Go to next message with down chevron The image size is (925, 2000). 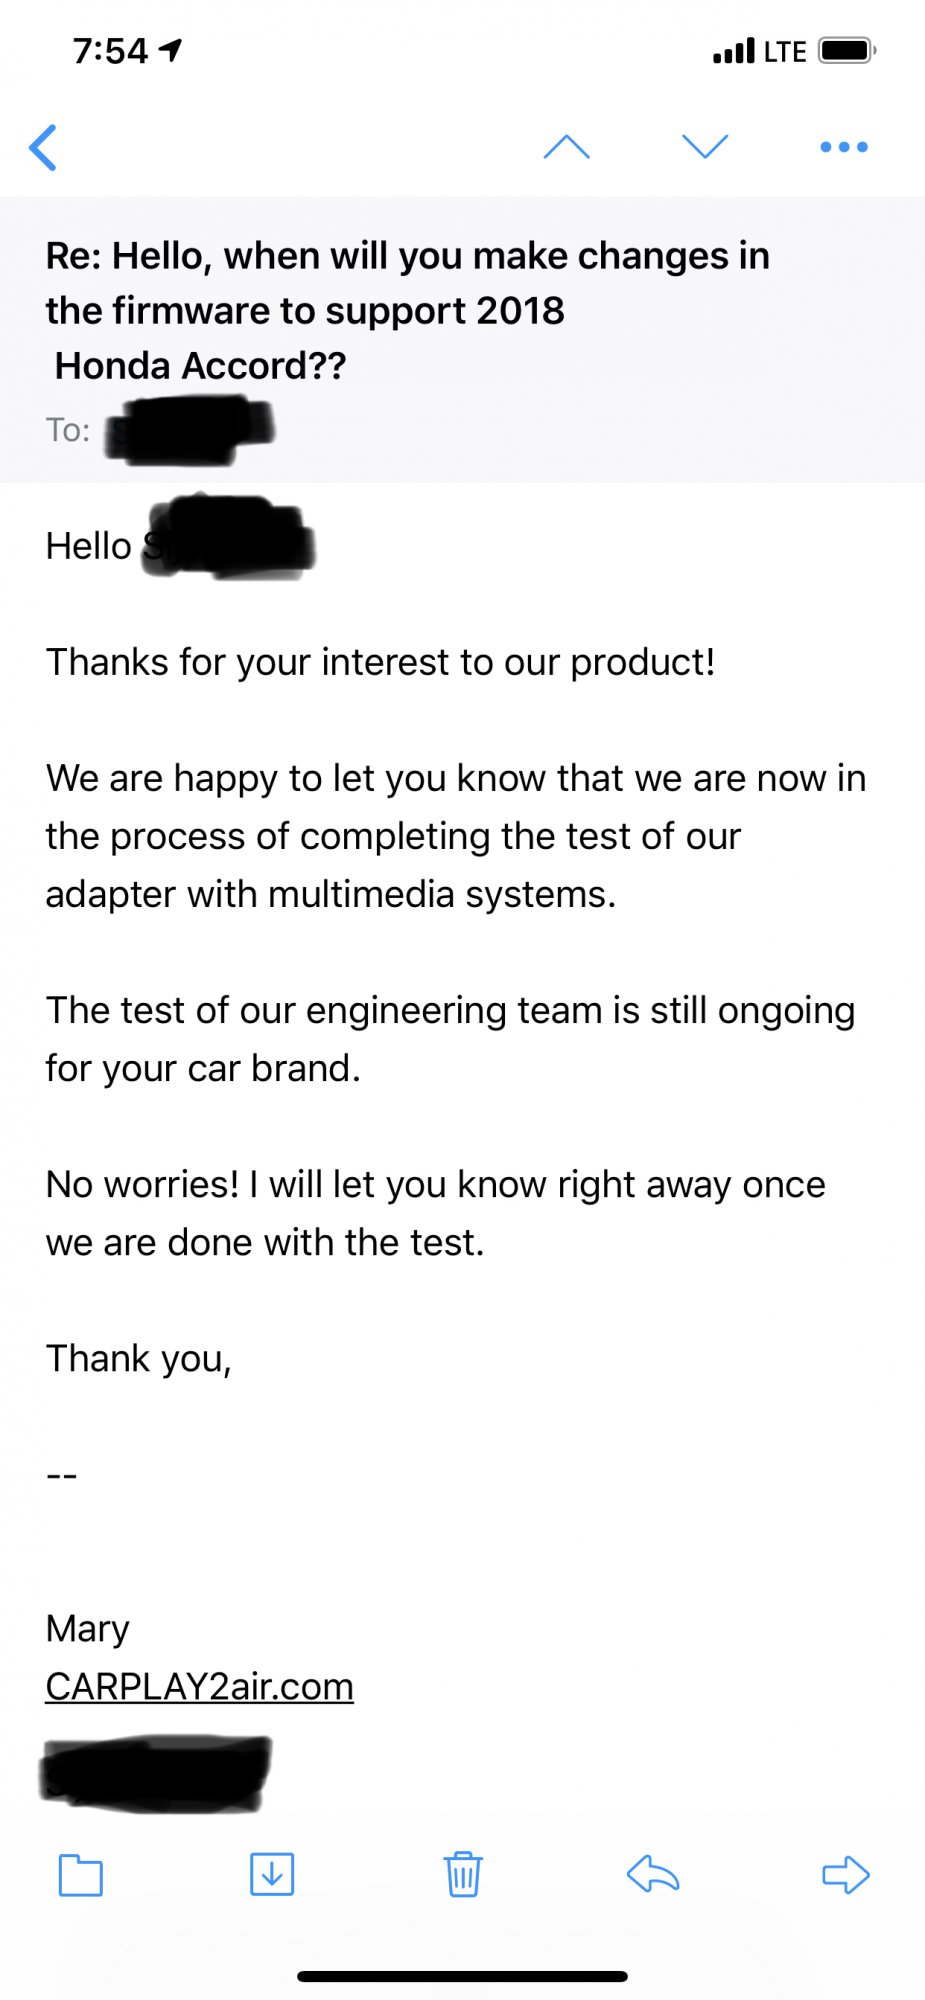click(705, 146)
